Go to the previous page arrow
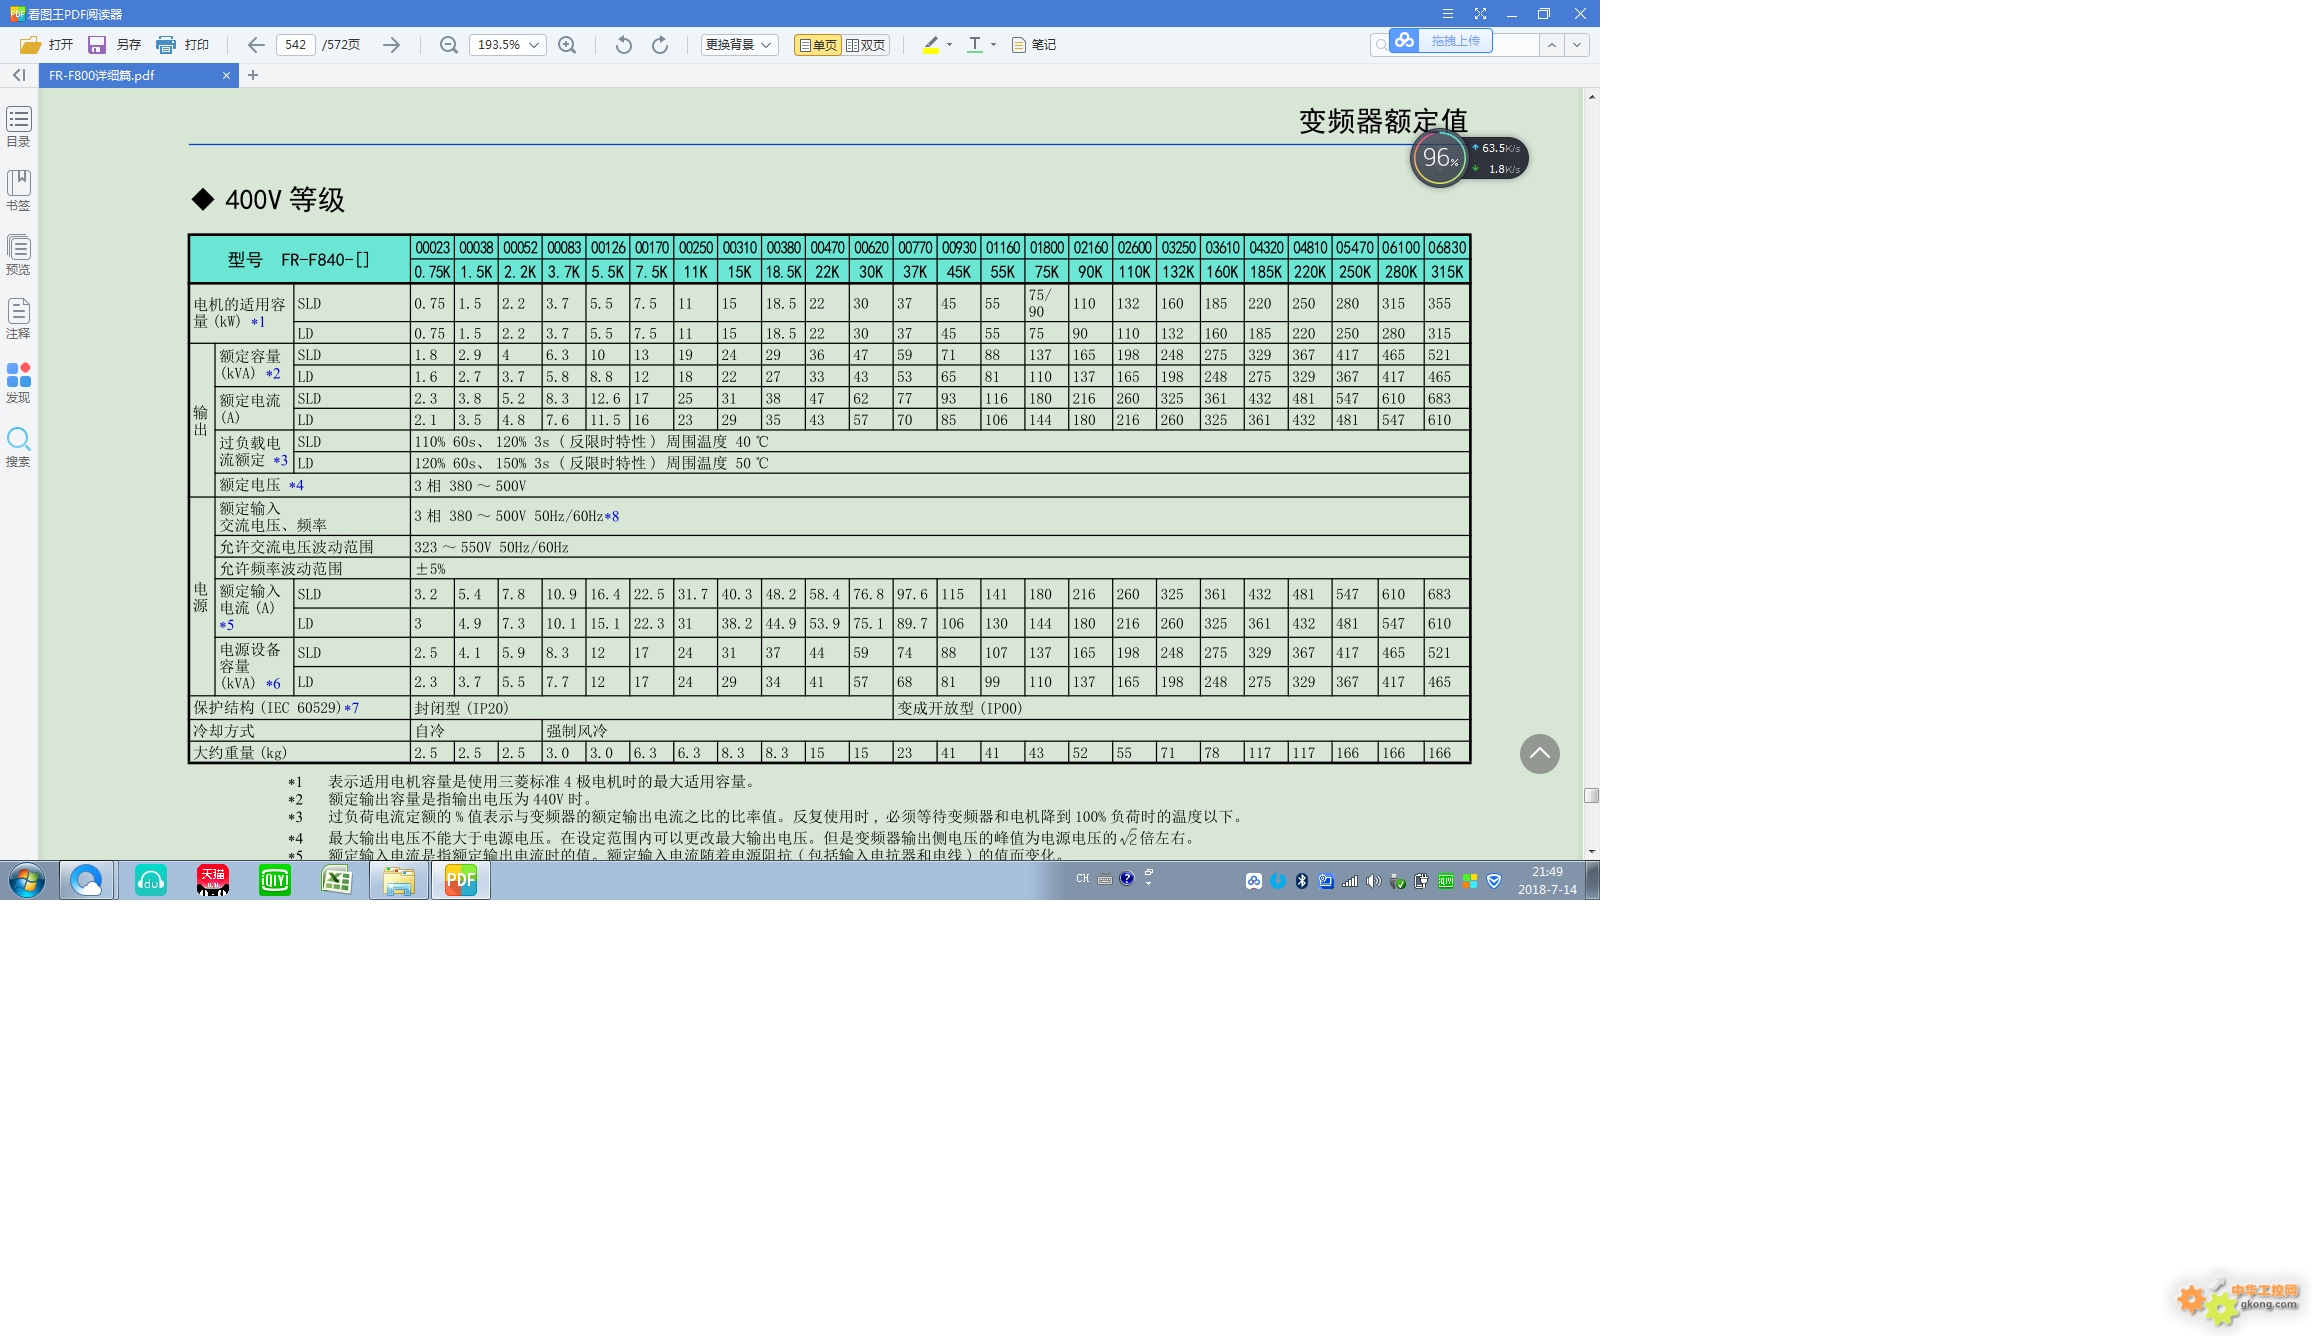This screenshot has width=2312, height=1336. 256,45
